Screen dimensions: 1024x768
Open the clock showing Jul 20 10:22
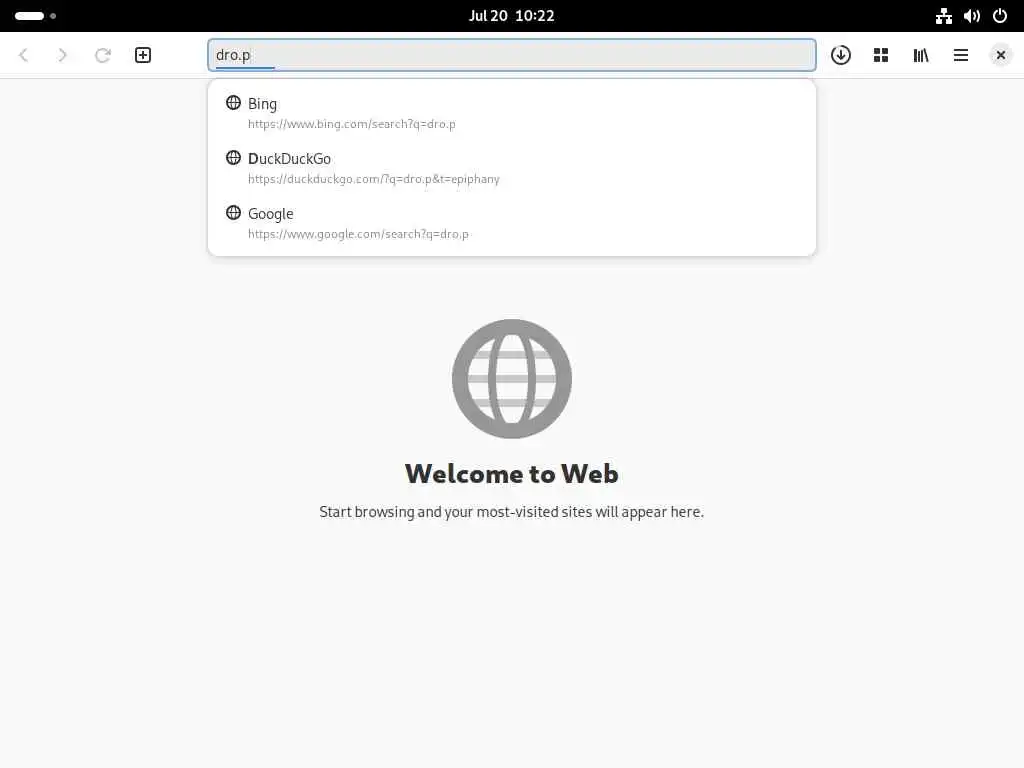(511, 16)
